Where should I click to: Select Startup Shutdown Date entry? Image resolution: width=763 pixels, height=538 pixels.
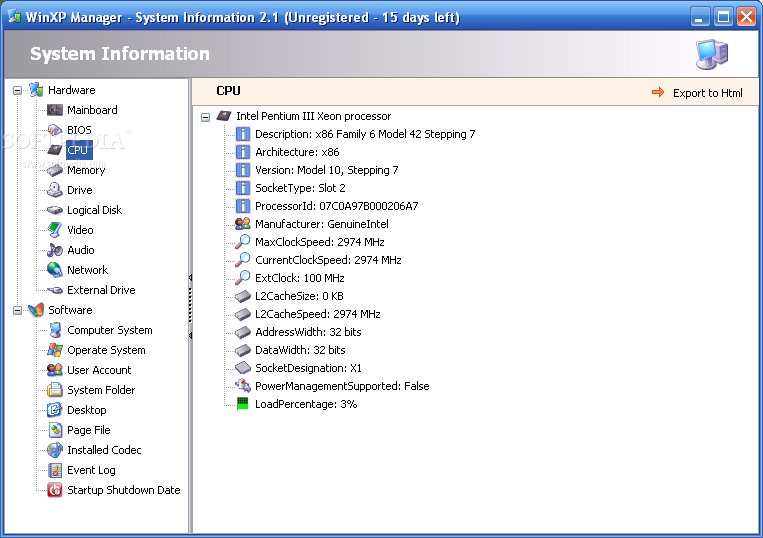coord(124,490)
